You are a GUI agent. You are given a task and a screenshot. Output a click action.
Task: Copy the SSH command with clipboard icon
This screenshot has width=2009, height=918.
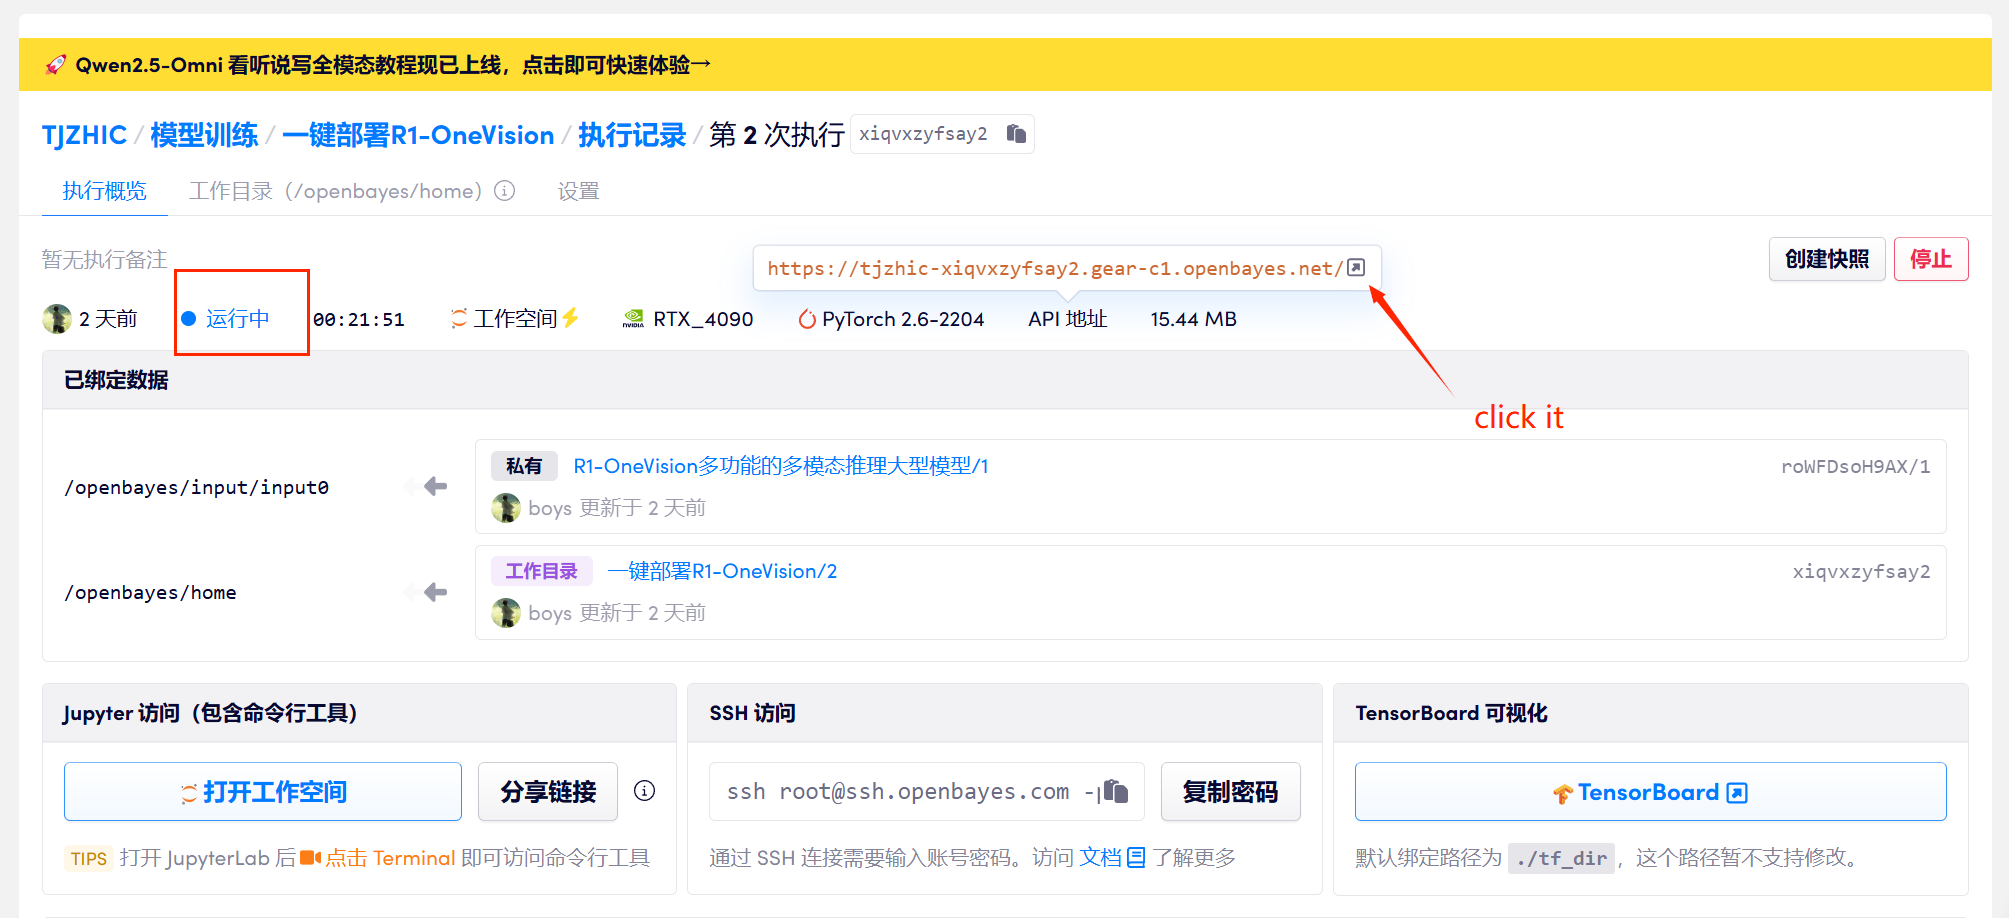[1114, 792]
